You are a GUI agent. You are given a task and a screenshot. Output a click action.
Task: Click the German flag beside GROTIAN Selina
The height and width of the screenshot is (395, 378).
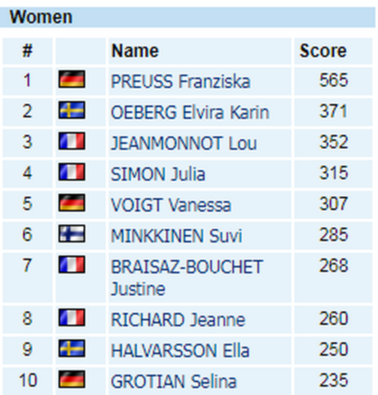(72, 379)
